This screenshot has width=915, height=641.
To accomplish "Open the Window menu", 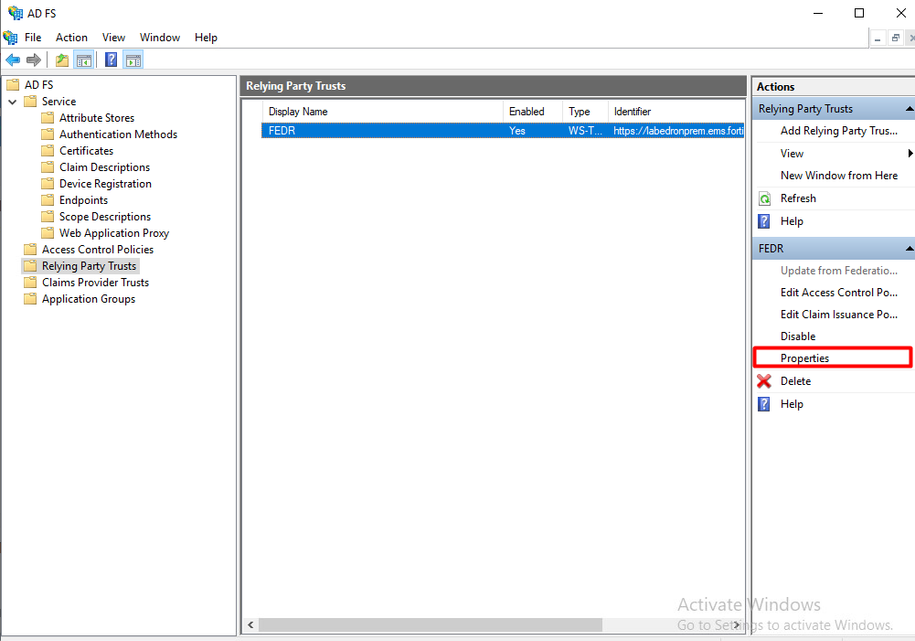I will point(159,37).
